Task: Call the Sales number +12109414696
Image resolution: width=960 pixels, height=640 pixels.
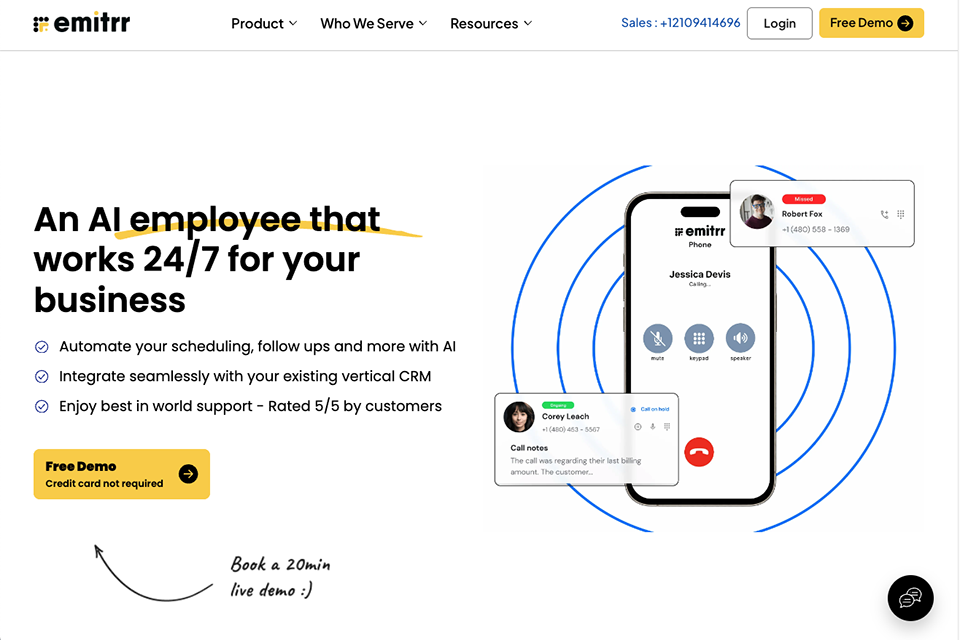Action: [680, 23]
